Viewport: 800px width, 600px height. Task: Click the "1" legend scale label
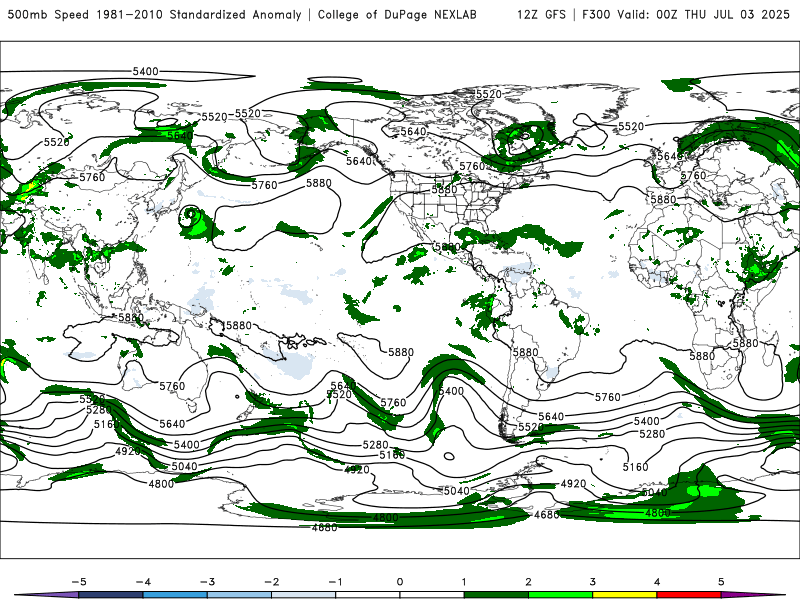[464, 582]
